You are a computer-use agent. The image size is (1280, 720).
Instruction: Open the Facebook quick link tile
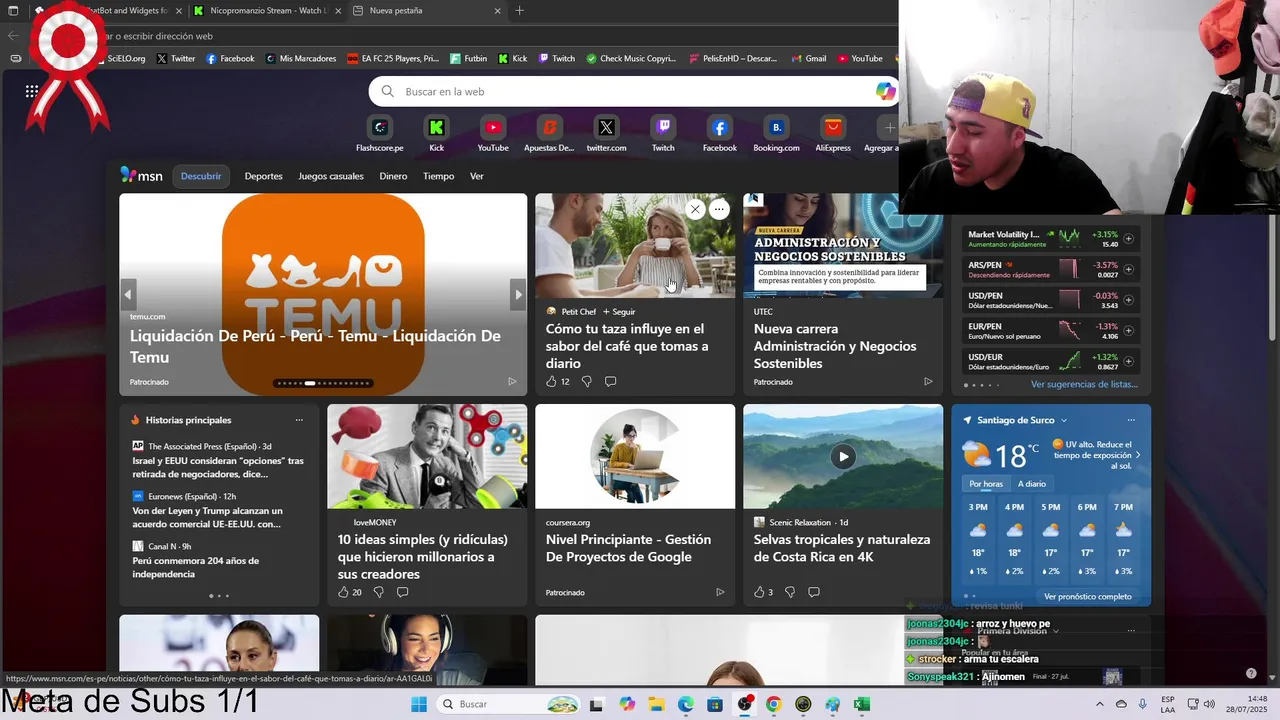click(x=720, y=134)
